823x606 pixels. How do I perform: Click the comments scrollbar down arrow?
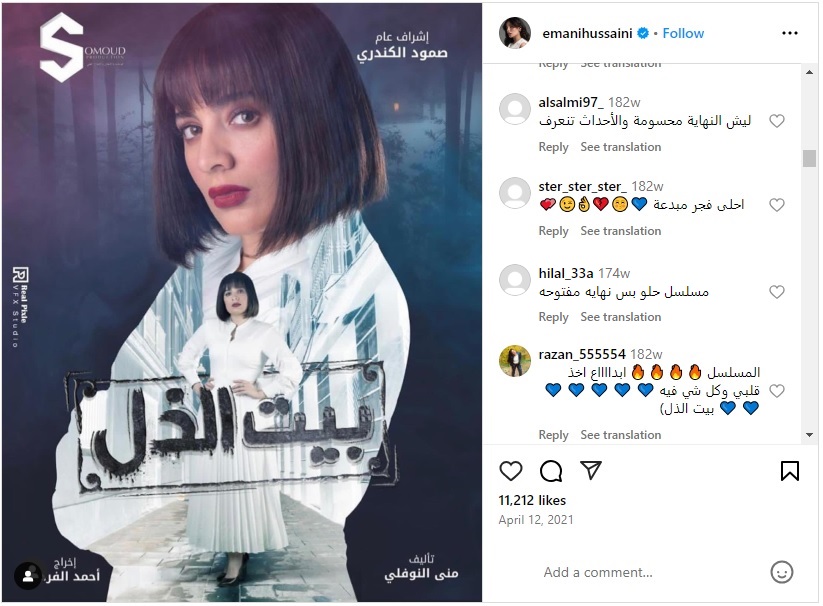tap(809, 435)
